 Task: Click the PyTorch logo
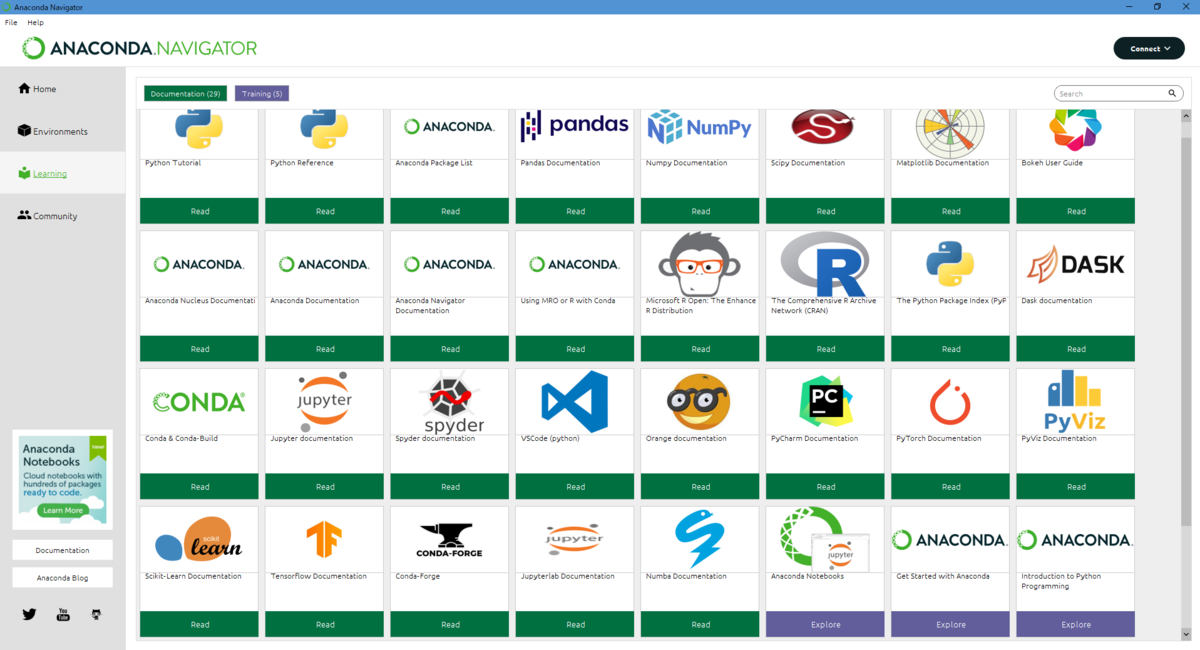coord(950,402)
